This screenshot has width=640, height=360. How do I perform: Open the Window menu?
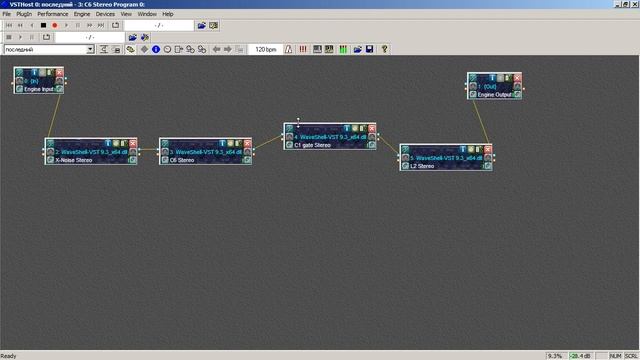tap(147, 14)
